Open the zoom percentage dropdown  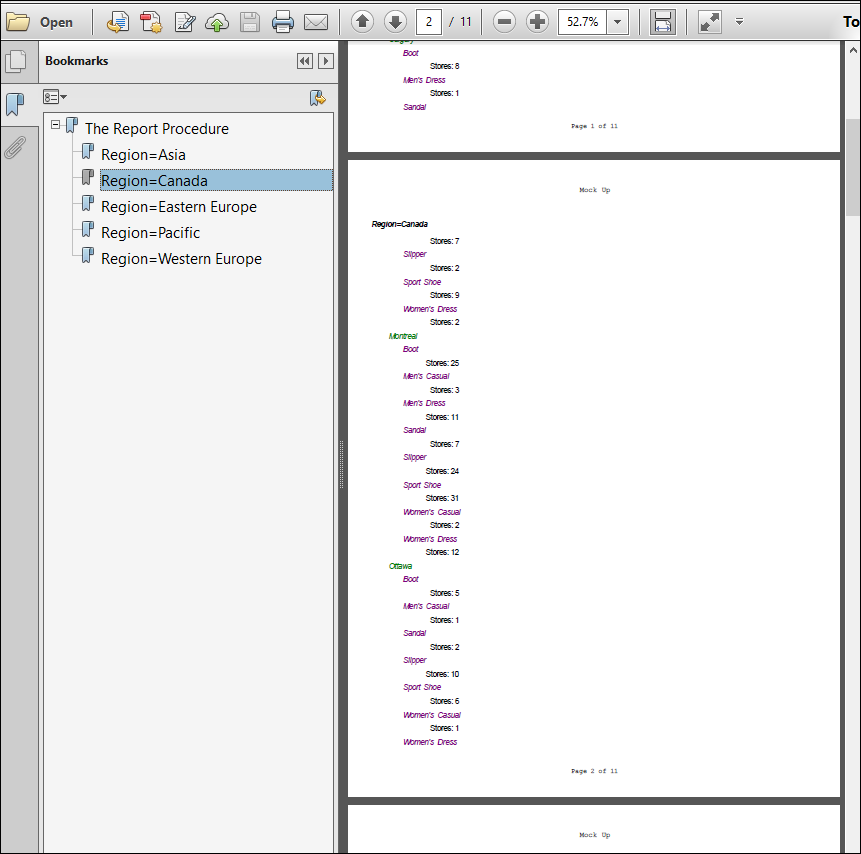click(617, 21)
